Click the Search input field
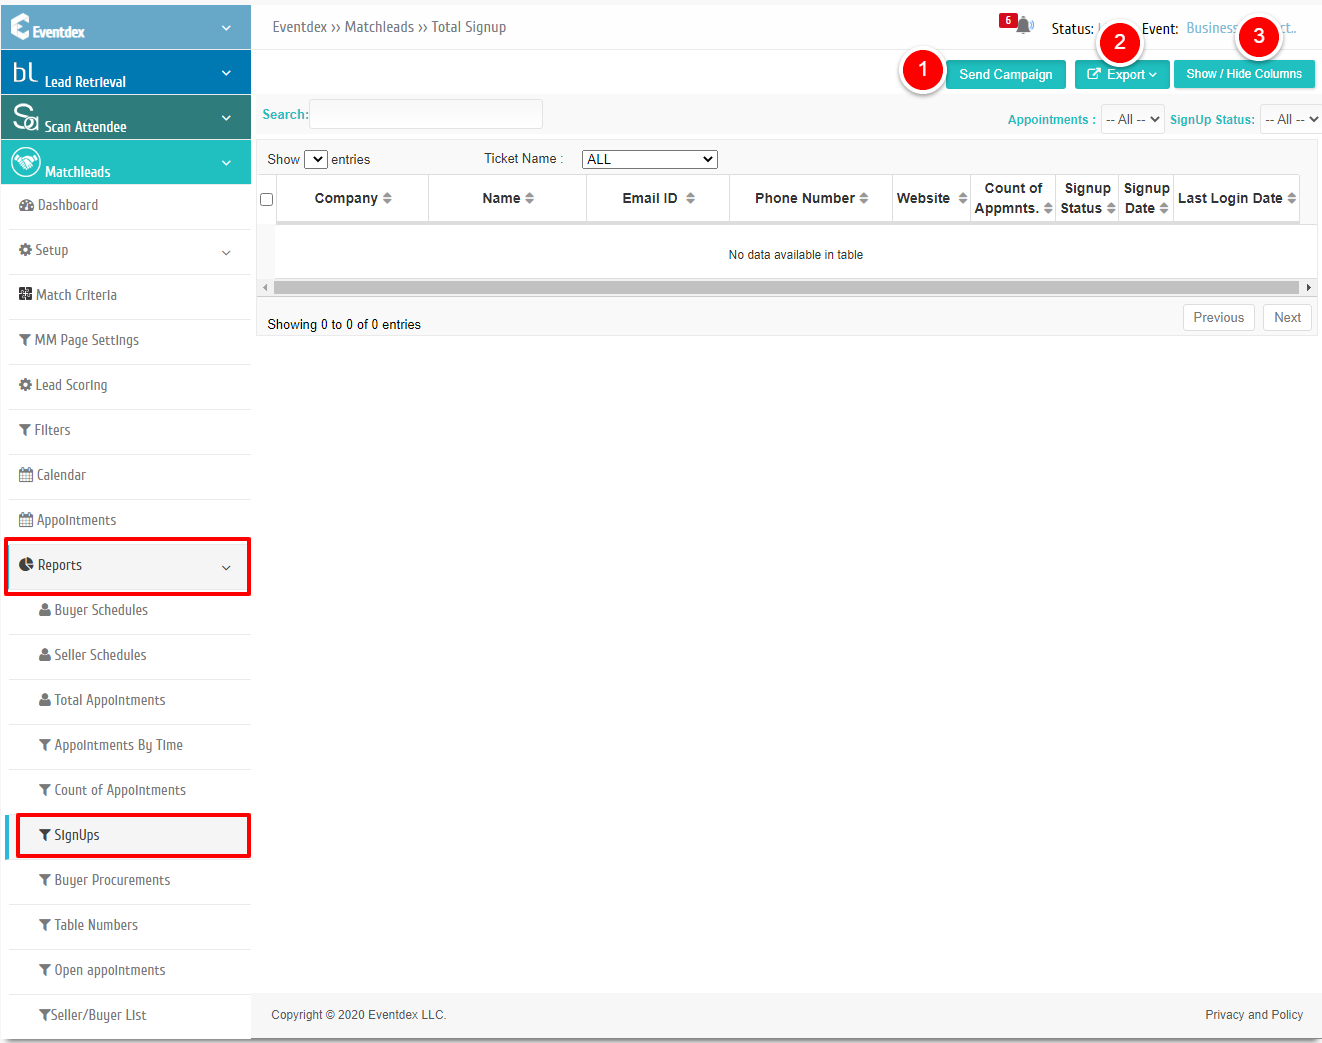This screenshot has width=1322, height=1043. point(426,114)
